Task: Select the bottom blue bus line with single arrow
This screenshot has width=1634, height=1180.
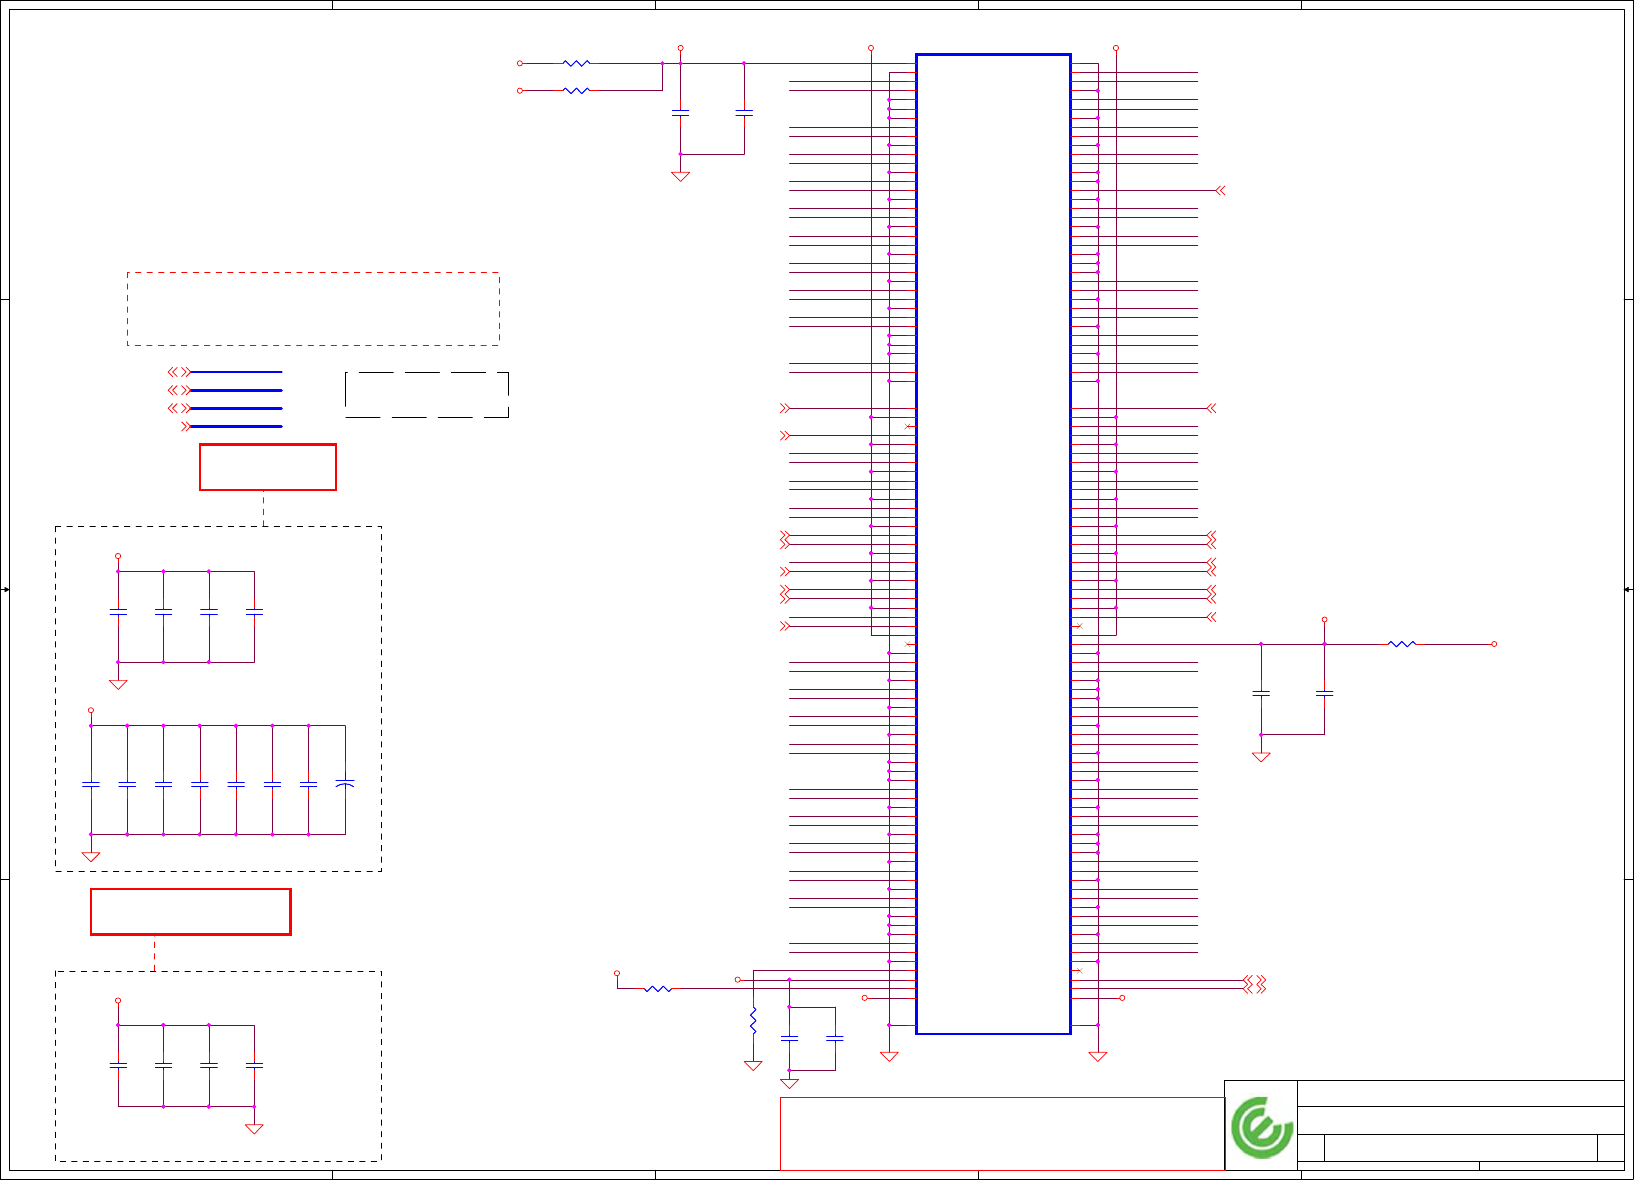Action: point(236,427)
